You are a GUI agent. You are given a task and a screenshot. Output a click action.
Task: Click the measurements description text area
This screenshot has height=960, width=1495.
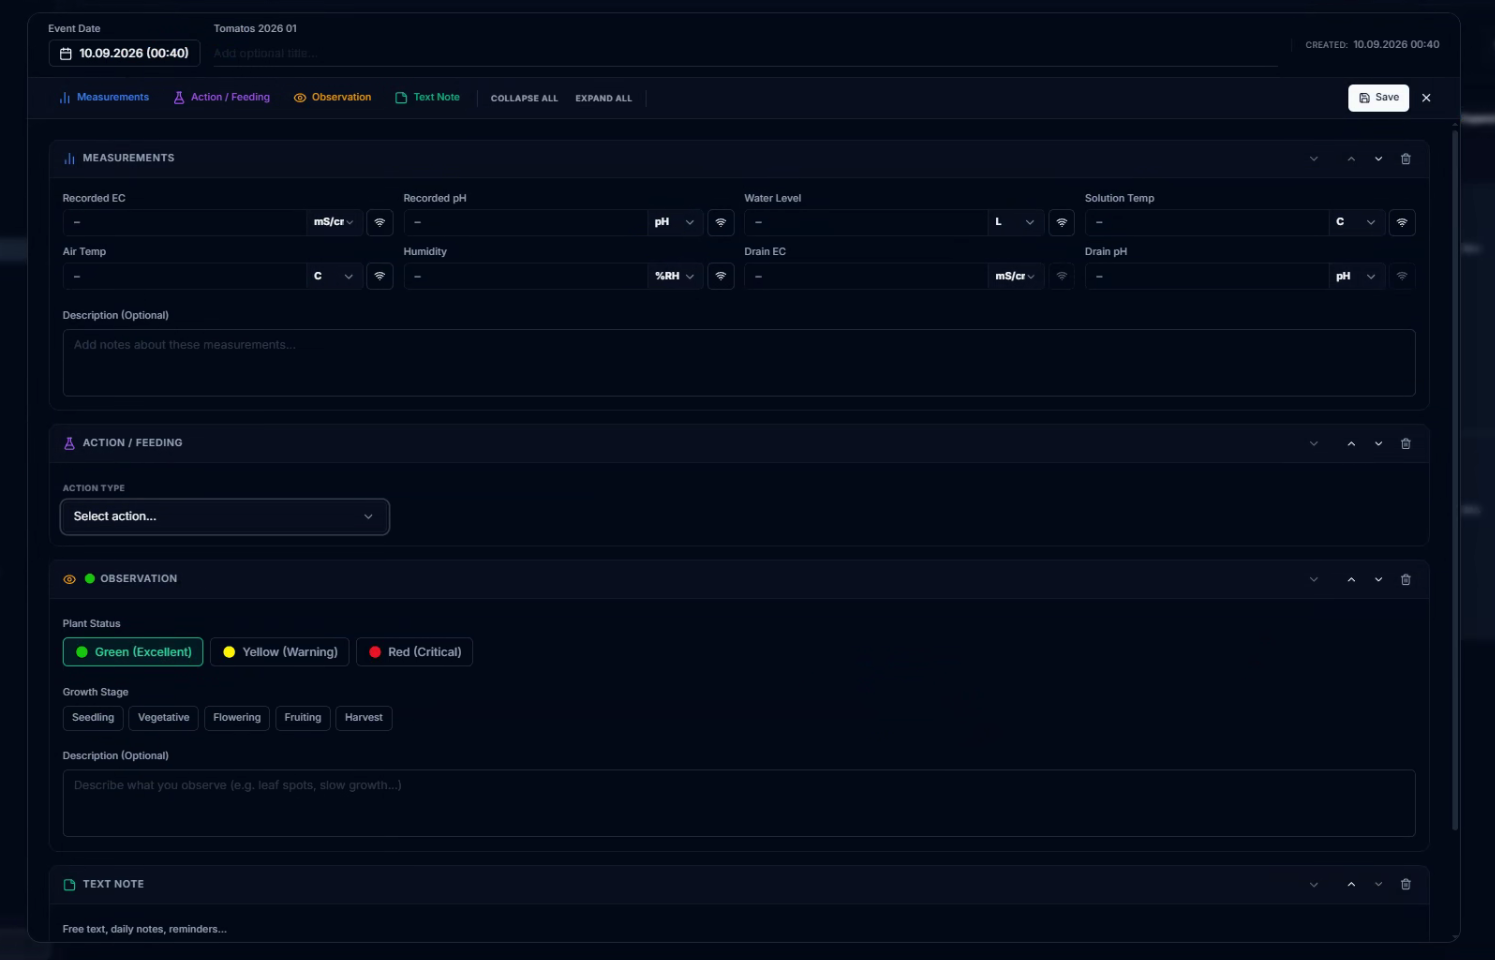739,363
